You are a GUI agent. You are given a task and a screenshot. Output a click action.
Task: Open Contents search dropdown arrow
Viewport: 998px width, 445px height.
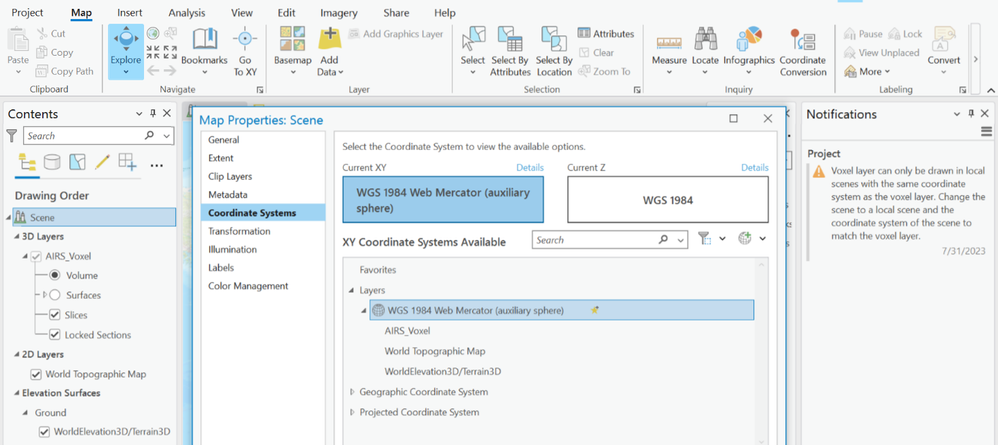pyautogui.click(x=167, y=136)
